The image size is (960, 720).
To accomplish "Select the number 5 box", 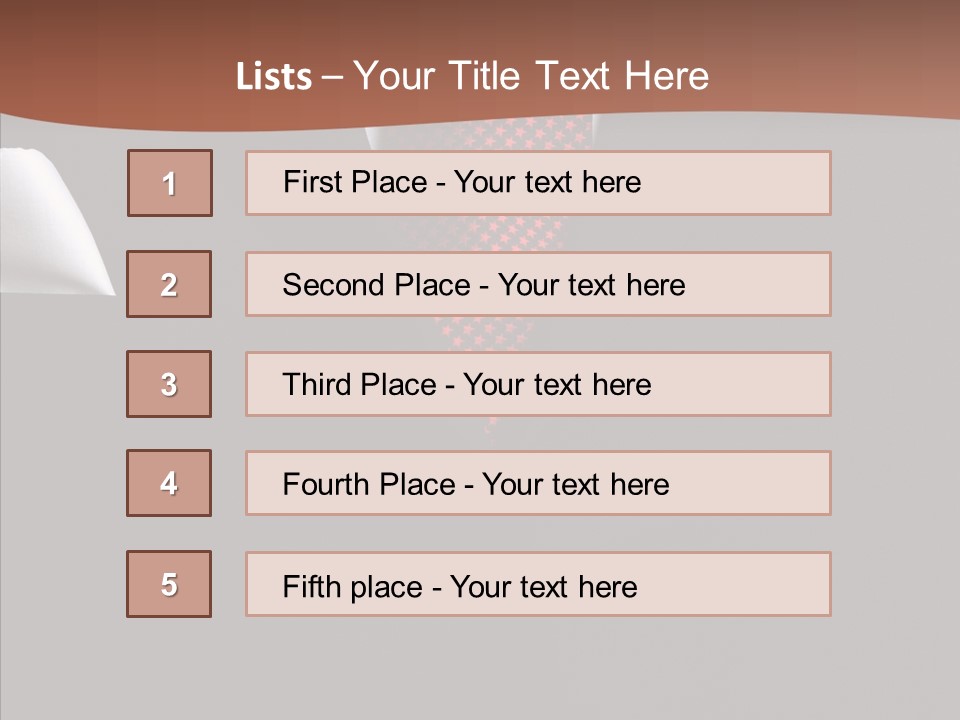I will 169,584.
